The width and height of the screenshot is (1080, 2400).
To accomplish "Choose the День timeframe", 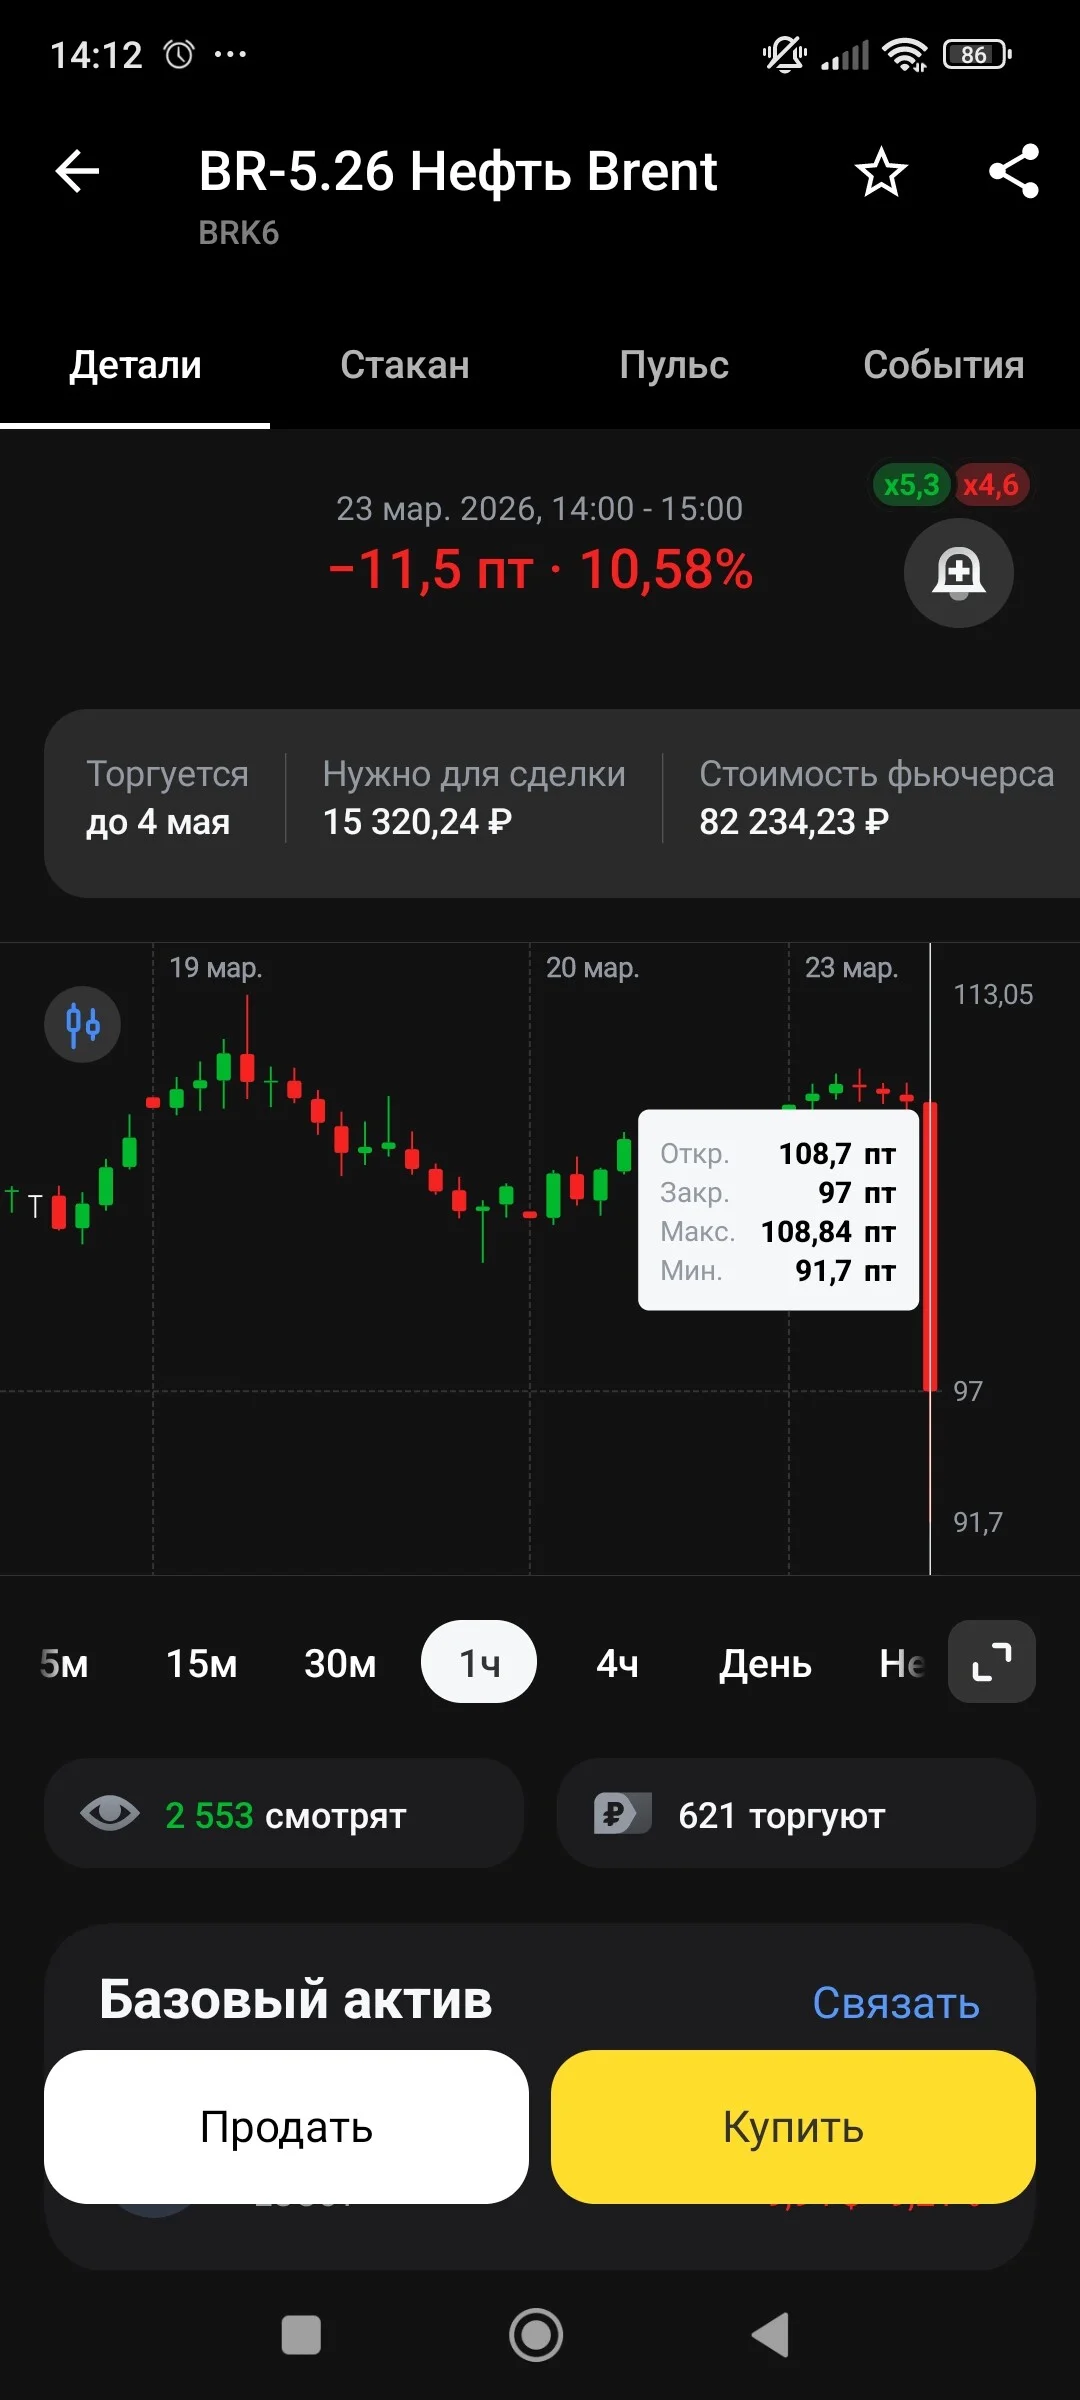I will coord(765,1664).
